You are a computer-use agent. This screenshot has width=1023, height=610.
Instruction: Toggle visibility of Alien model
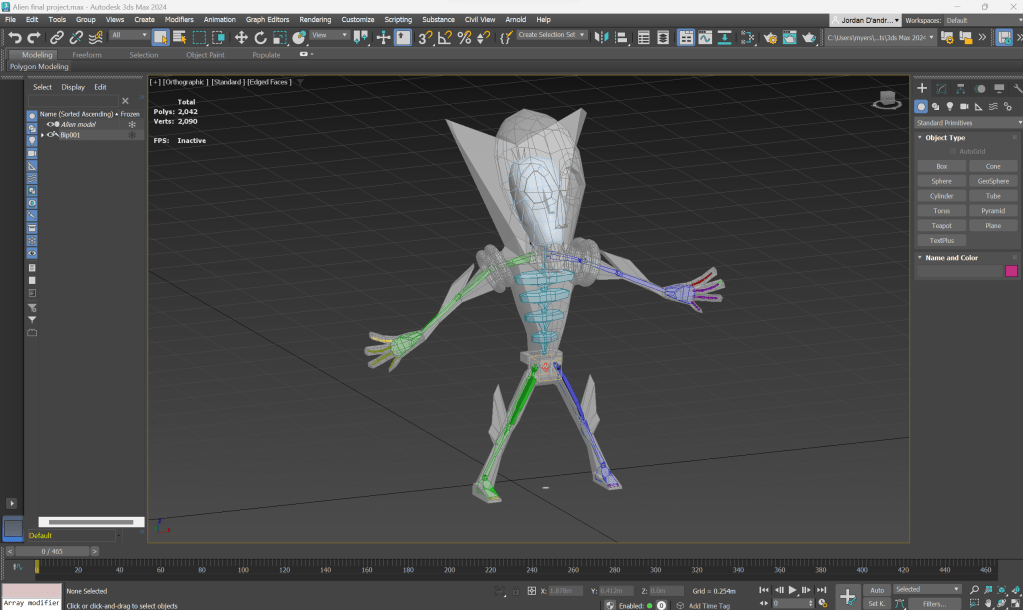(50, 124)
